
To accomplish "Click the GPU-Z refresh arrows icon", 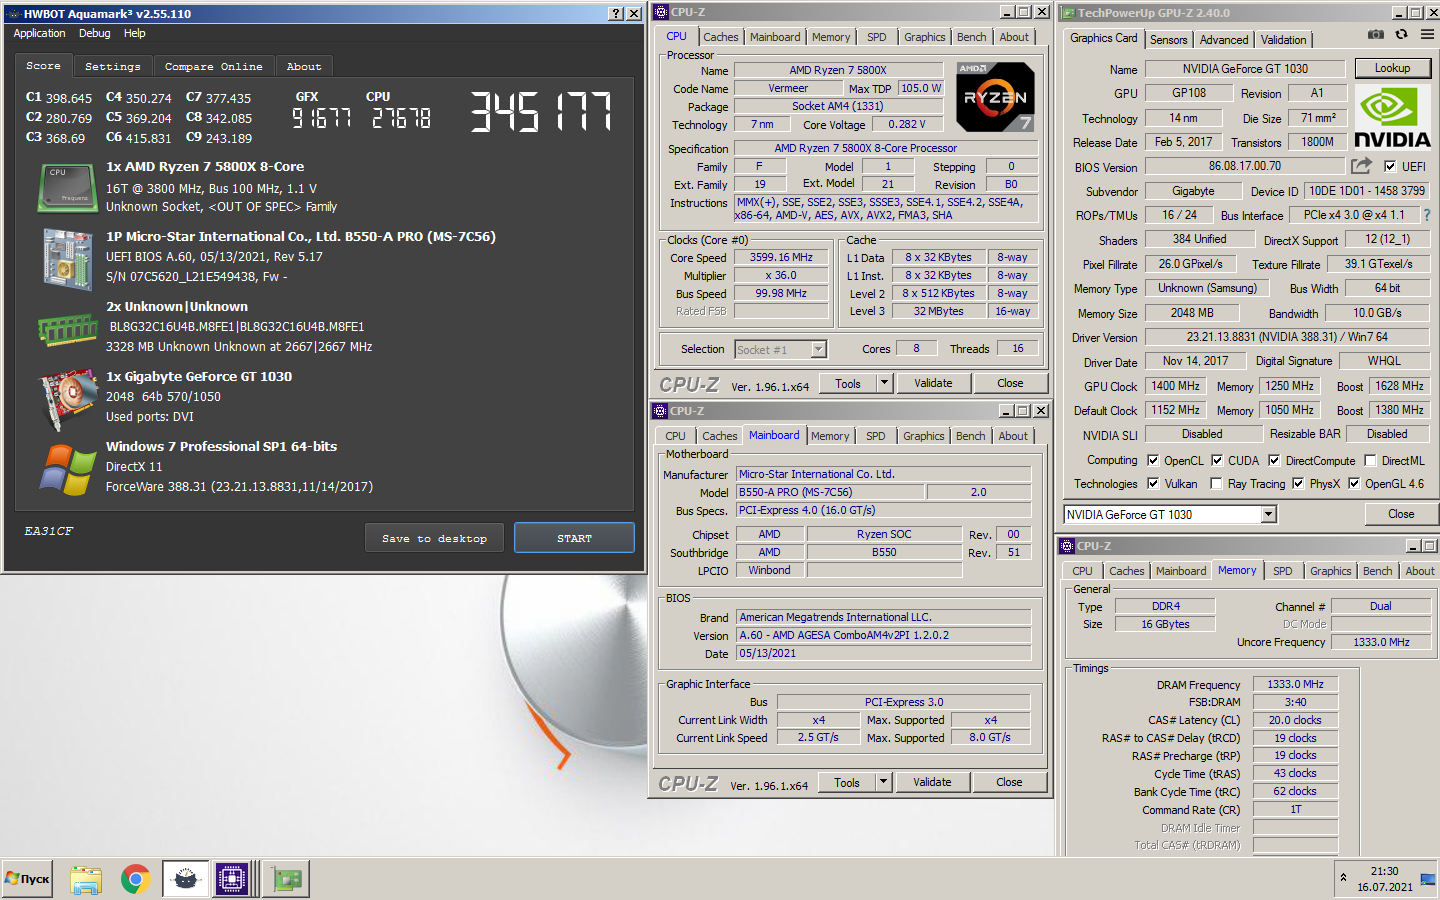I will [x=1402, y=34].
